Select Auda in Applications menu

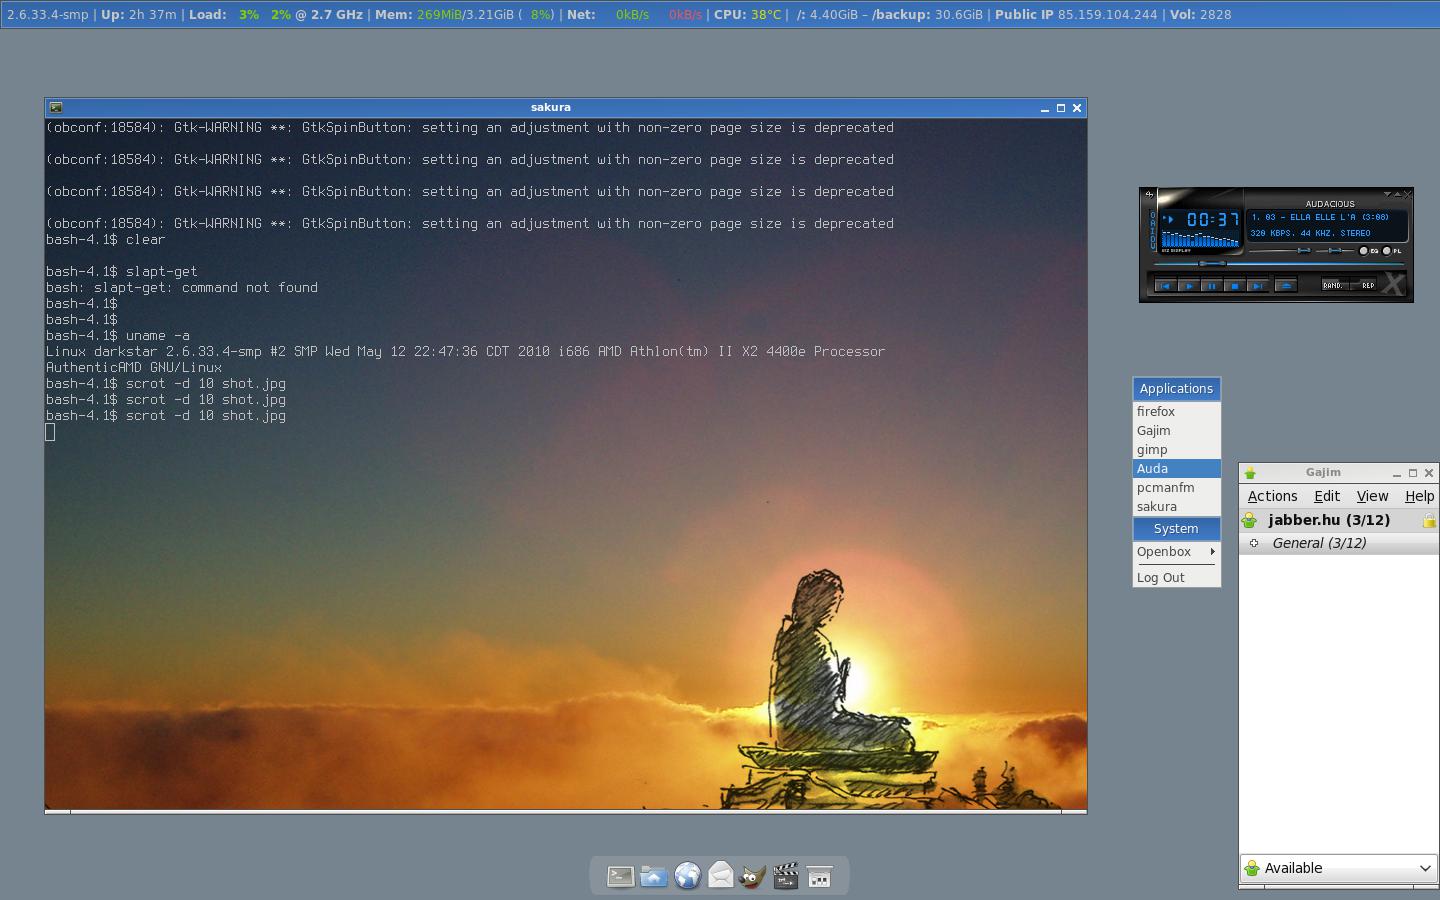pyautogui.click(x=1176, y=468)
